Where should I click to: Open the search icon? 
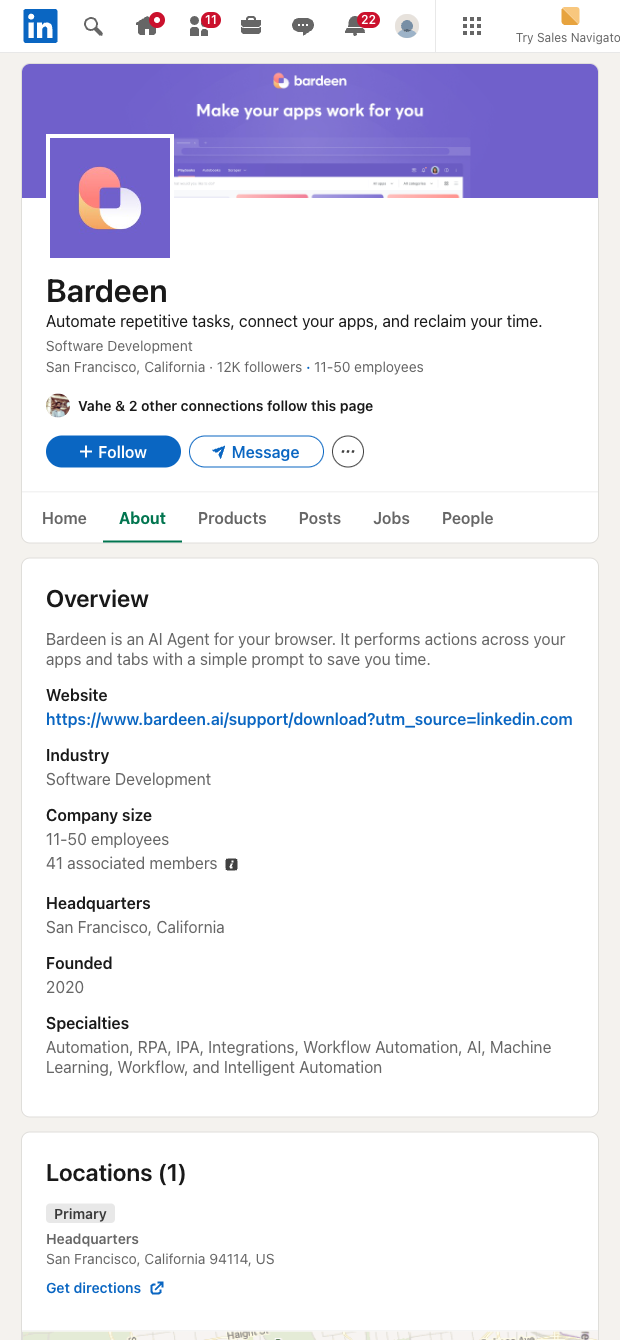pos(93,26)
